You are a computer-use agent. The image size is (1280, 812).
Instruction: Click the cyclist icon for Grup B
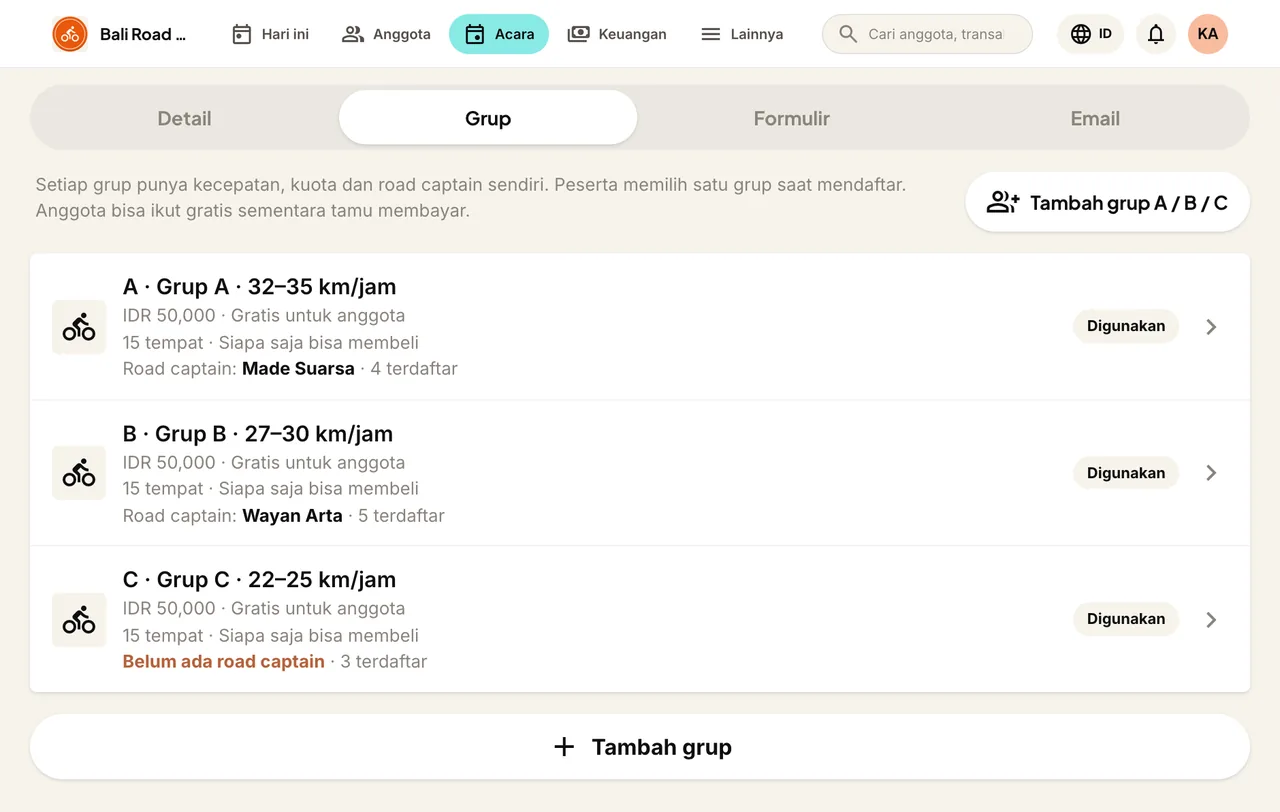pos(79,473)
